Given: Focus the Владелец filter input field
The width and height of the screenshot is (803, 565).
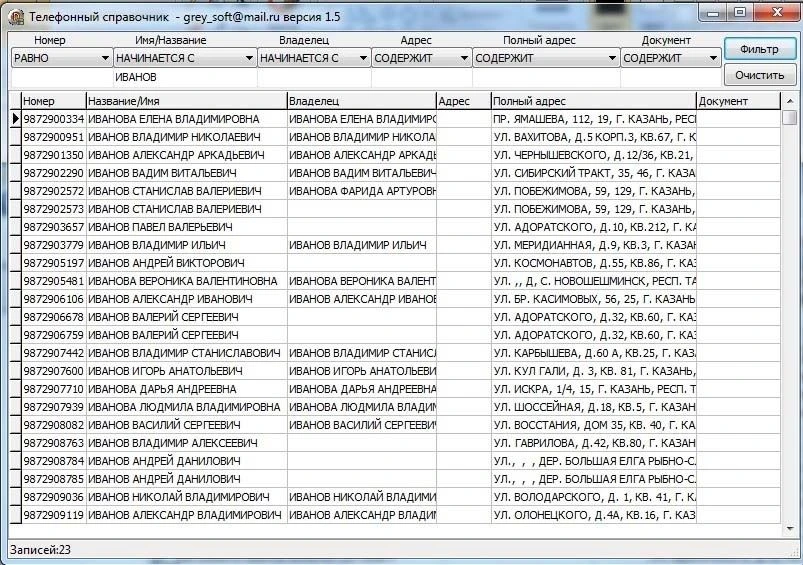Looking at the screenshot, I should click(x=314, y=77).
